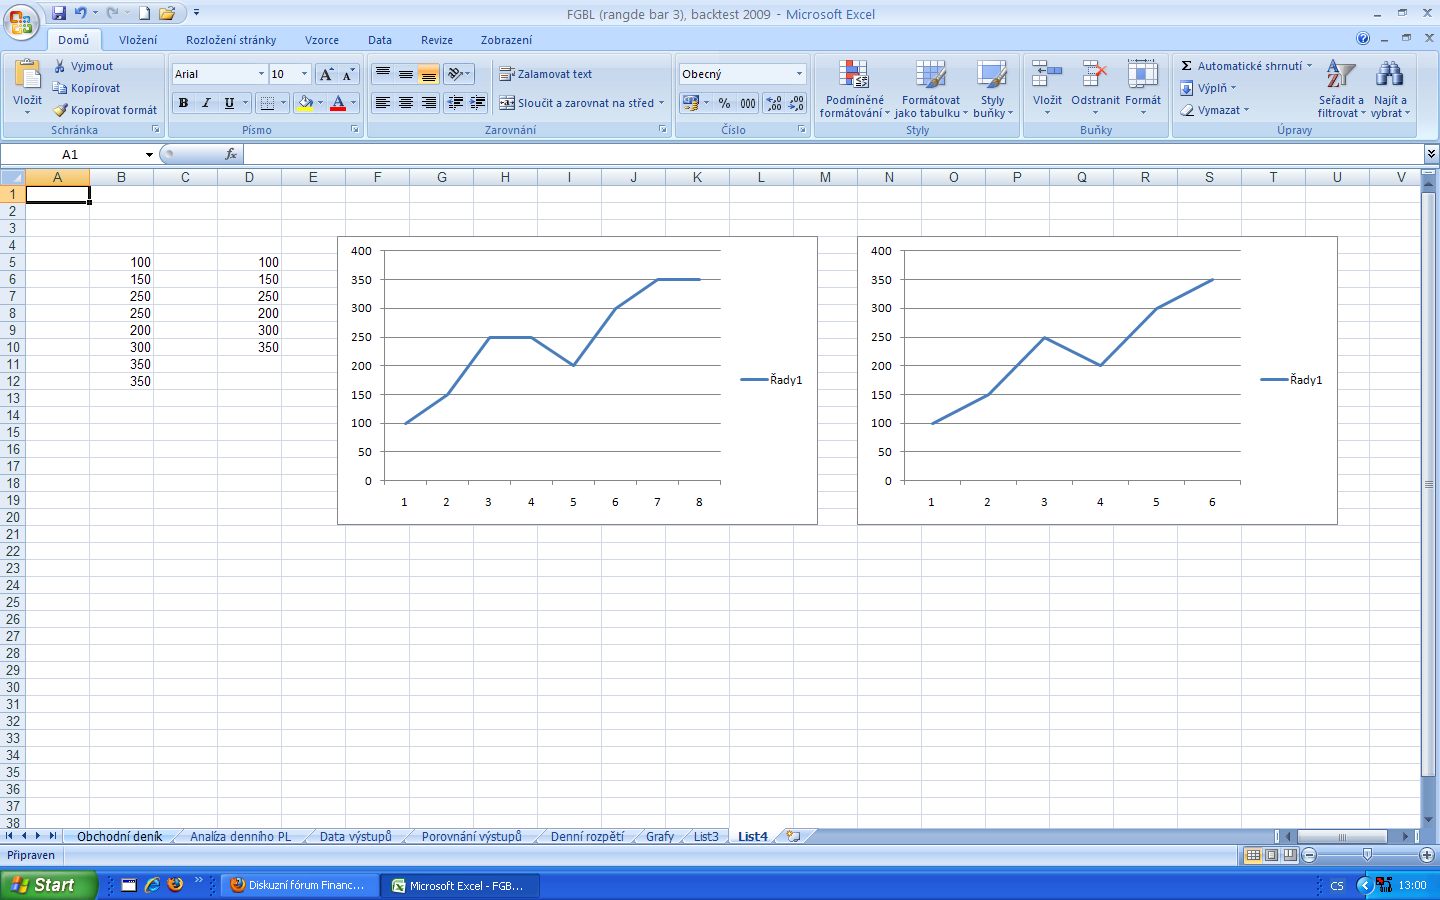1440x900 pixels.
Task: Open Firefox from the quick launch
Action: (176, 885)
